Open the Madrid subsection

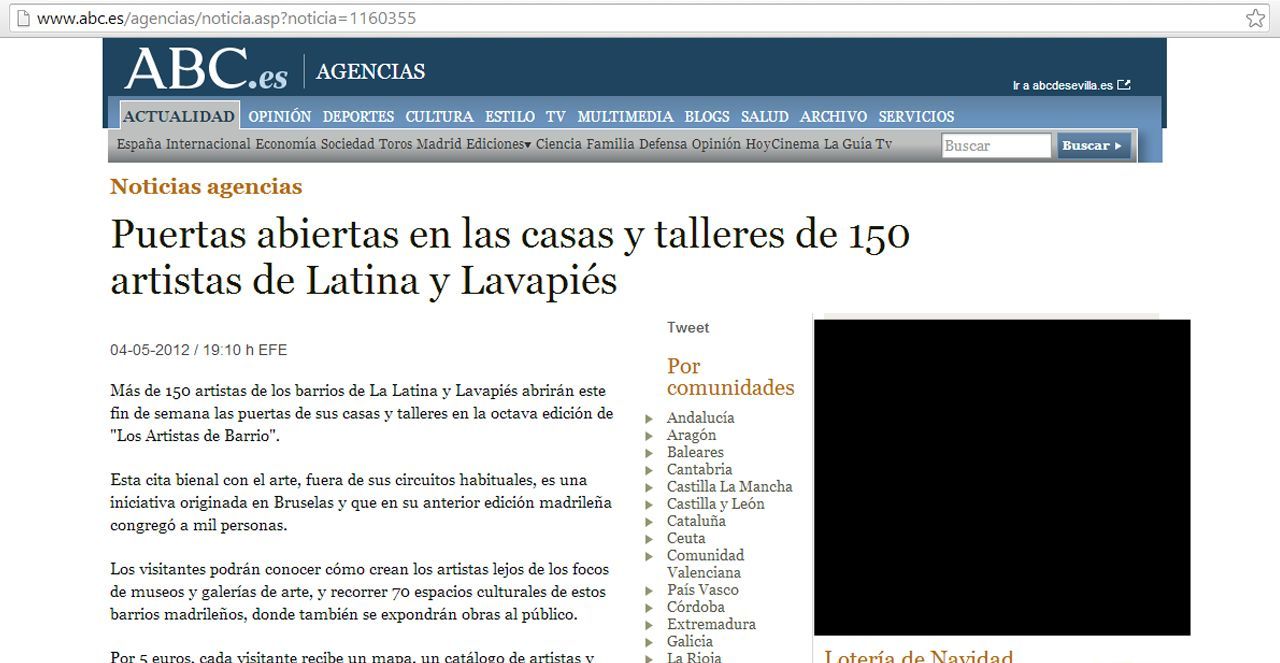click(x=439, y=144)
